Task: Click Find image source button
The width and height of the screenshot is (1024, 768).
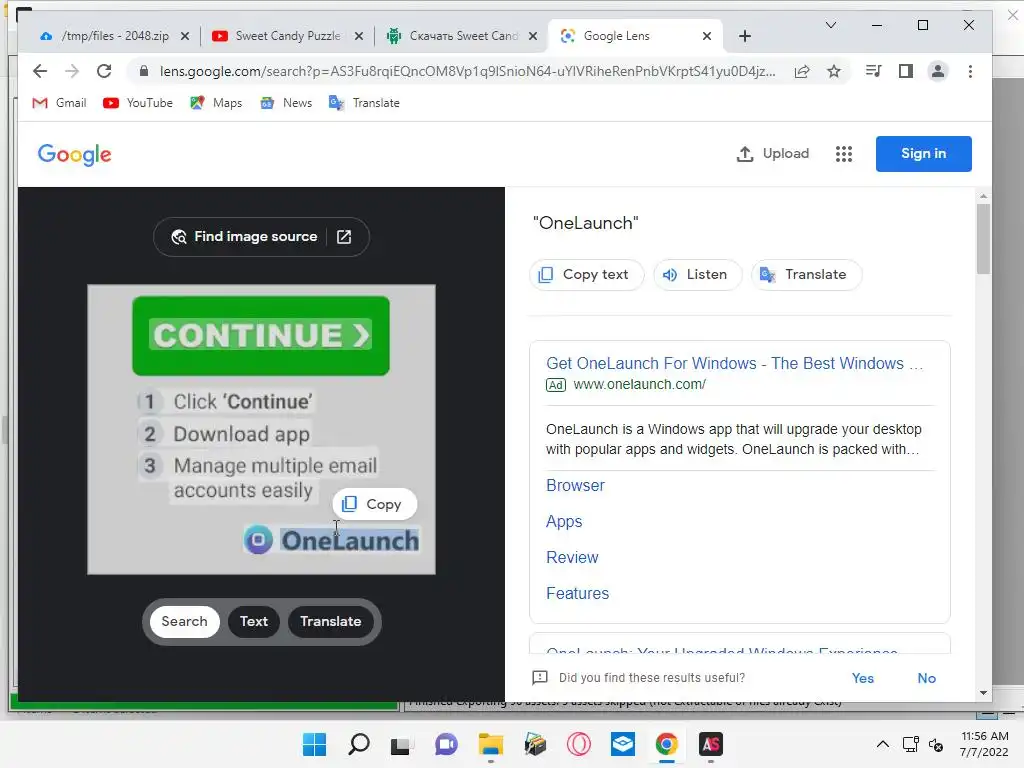Action: coord(244,237)
